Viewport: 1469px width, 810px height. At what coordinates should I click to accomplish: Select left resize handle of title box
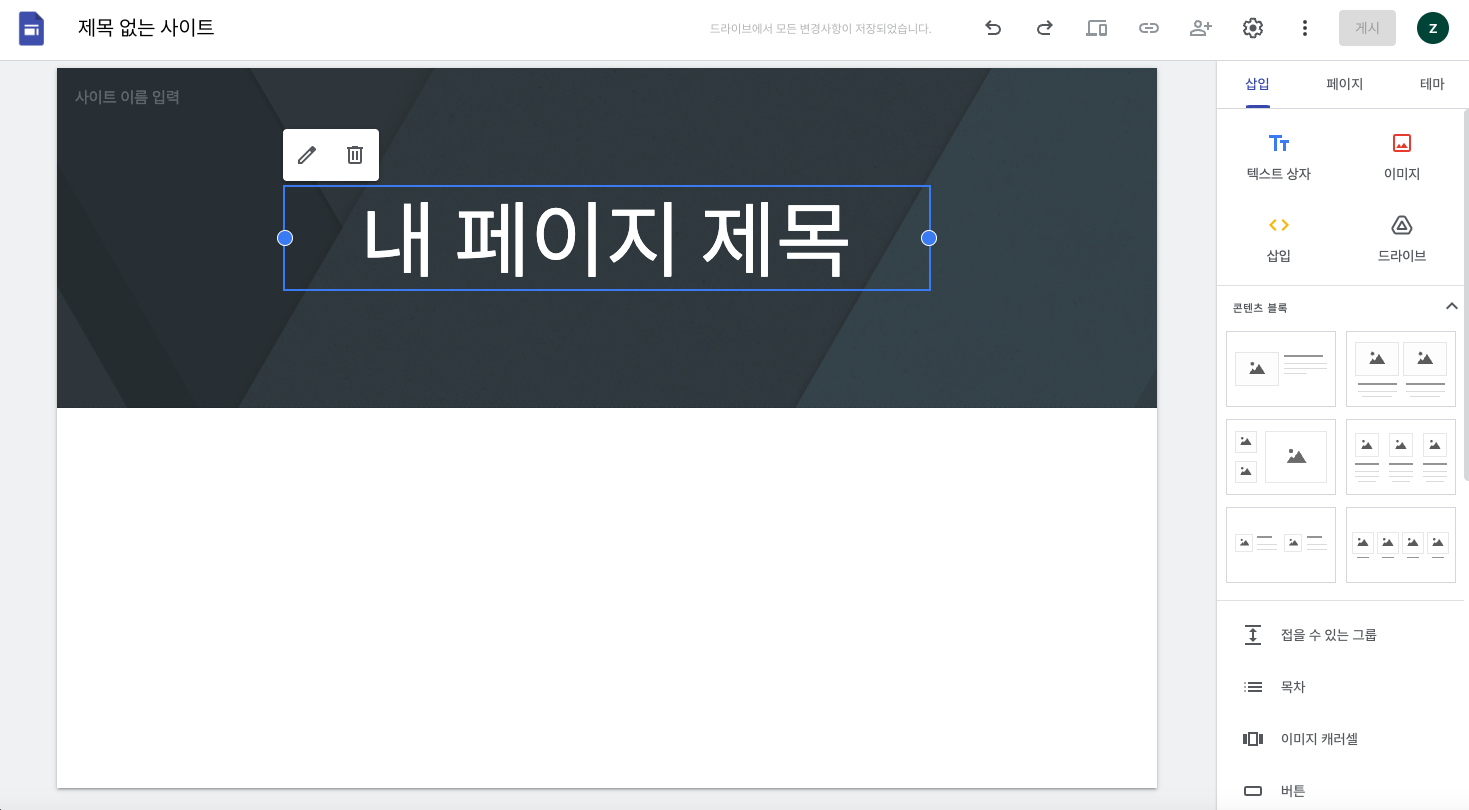coord(285,238)
